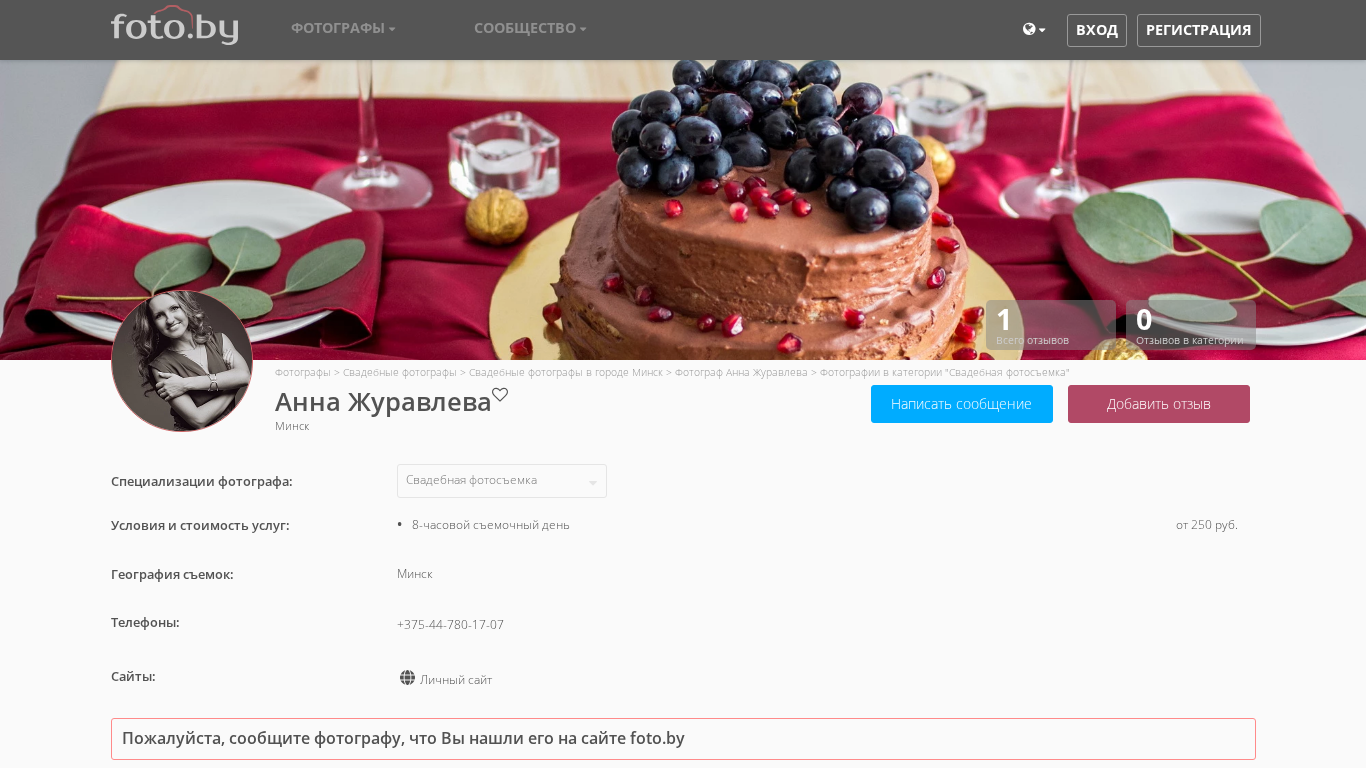Open the Всего отзывов counter box
This screenshot has height=768, width=1366.
[x=1051, y=325]
